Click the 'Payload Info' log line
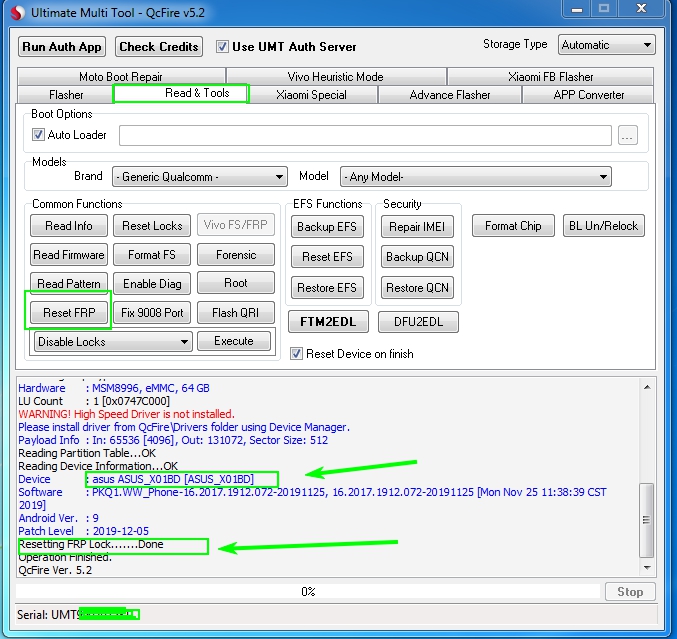The height and width of the screenshot is (639, 677). click(173, 440)
